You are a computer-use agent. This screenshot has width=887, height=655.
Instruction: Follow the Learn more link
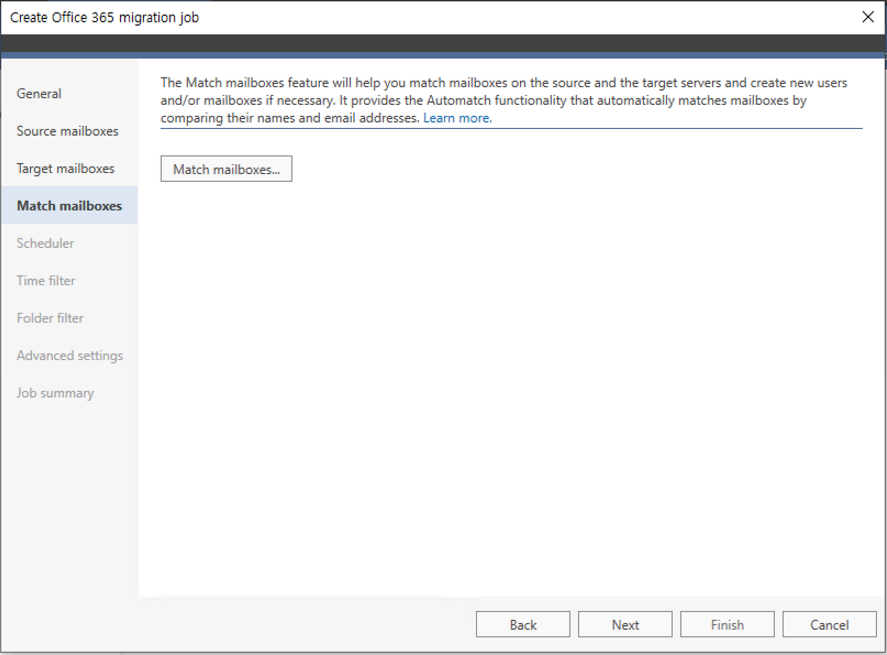[457, 118]
